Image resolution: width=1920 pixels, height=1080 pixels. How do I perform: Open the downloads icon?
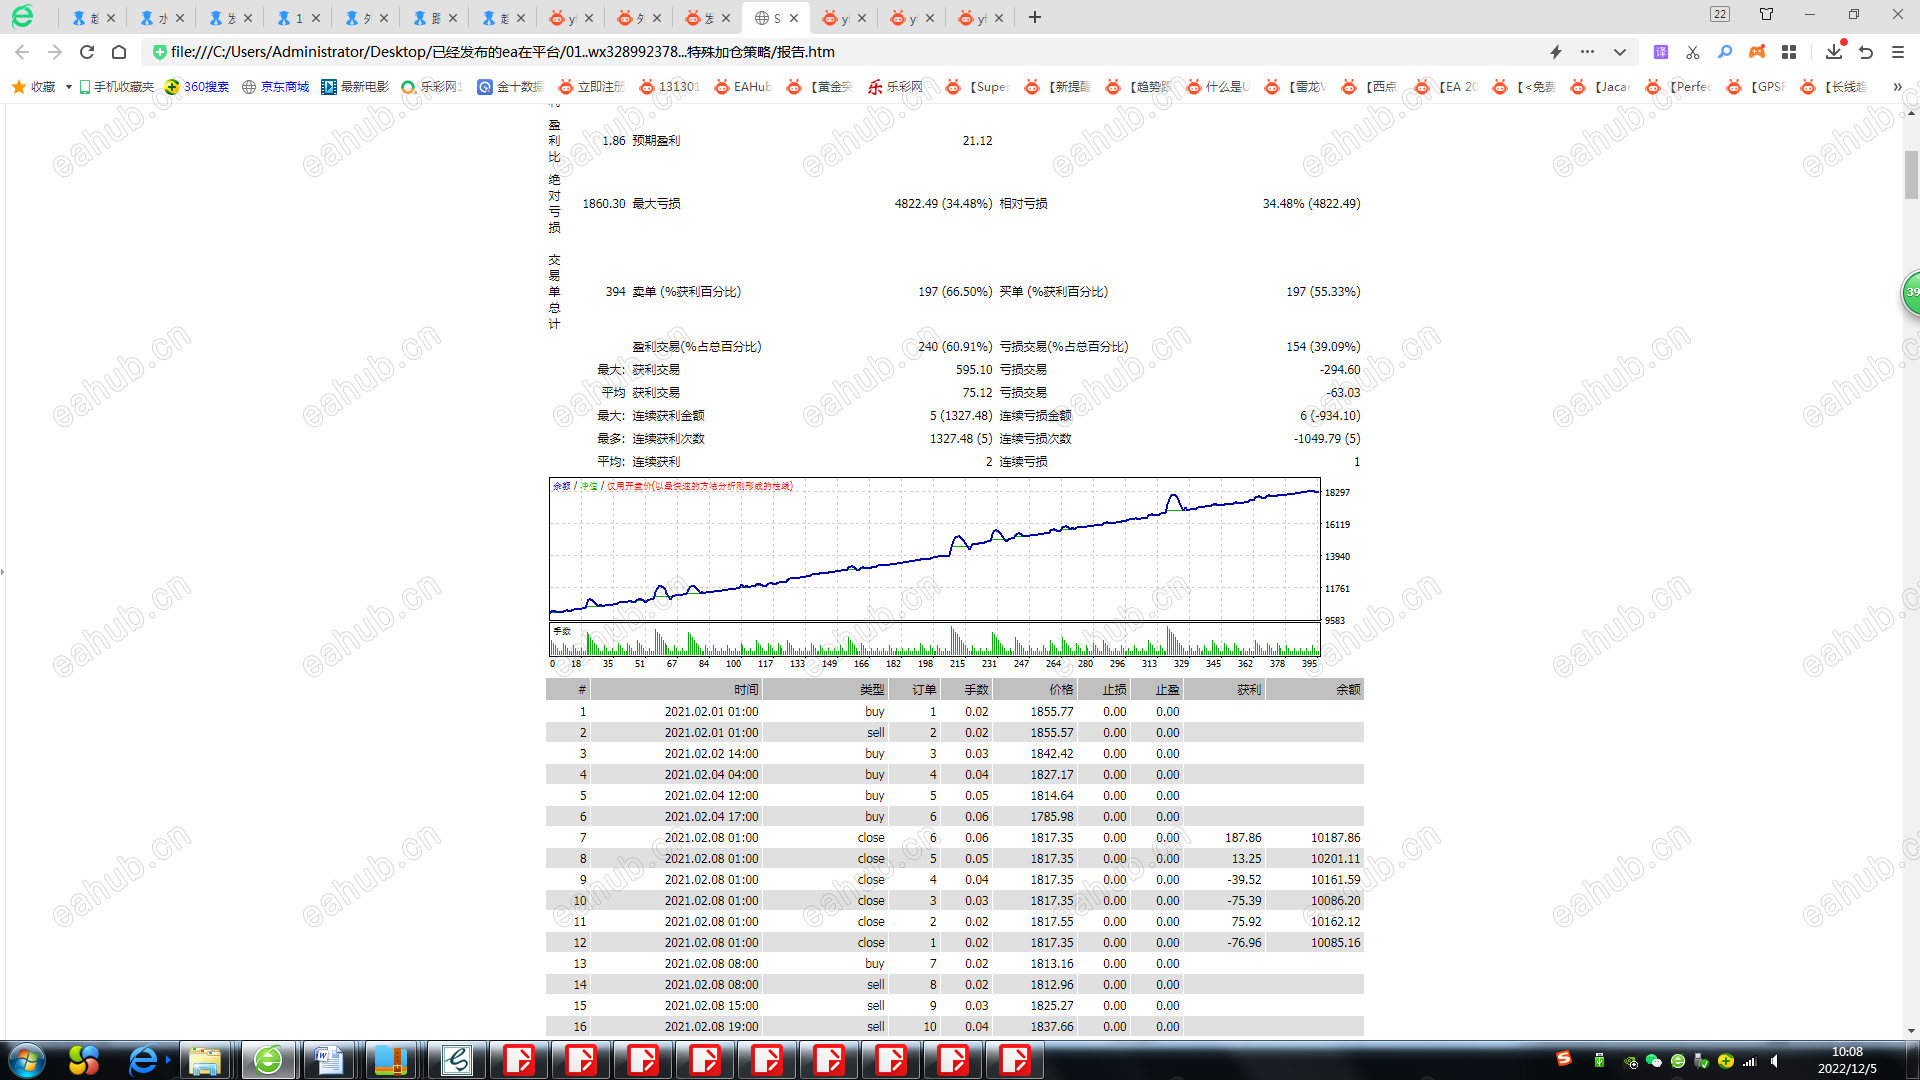click(x=1833, y=52)
